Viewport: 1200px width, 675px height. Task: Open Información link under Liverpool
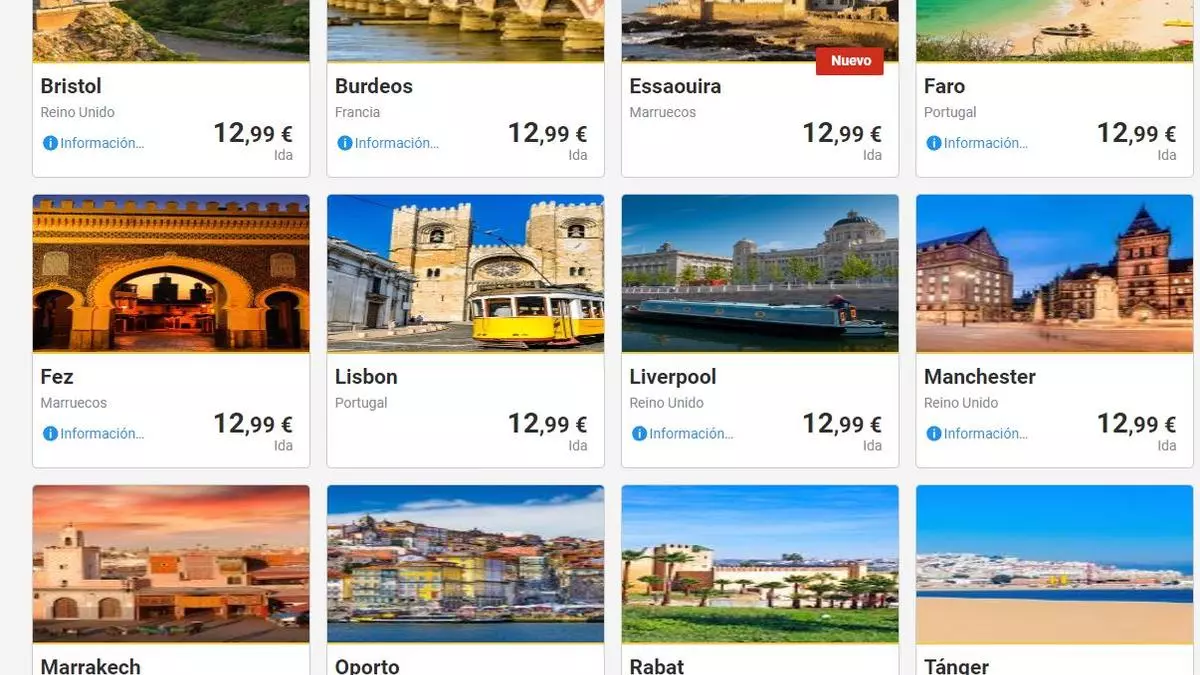[691, 434]
